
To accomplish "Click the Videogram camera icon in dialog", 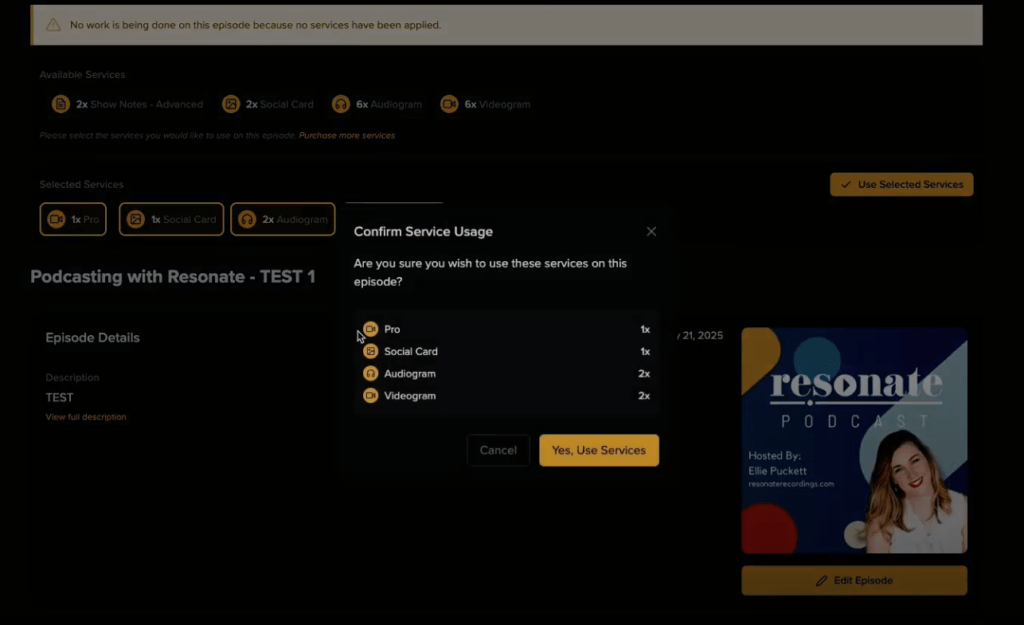I will (371, 396).
